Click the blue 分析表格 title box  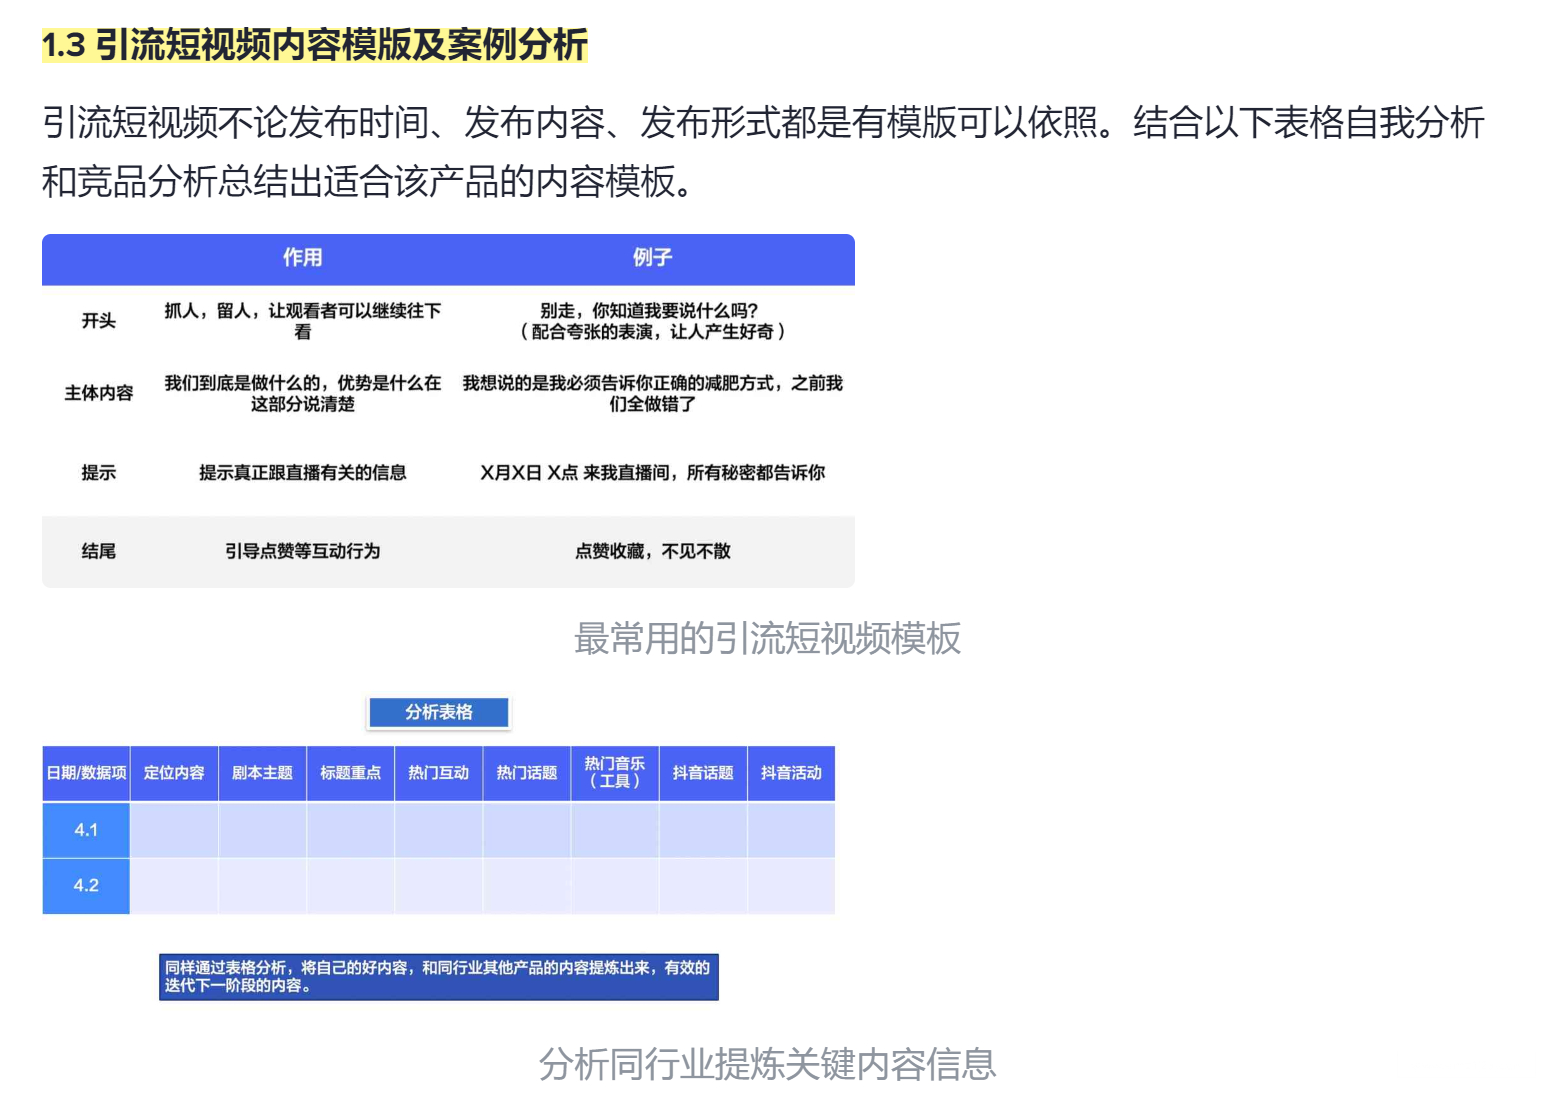[439, 712]
